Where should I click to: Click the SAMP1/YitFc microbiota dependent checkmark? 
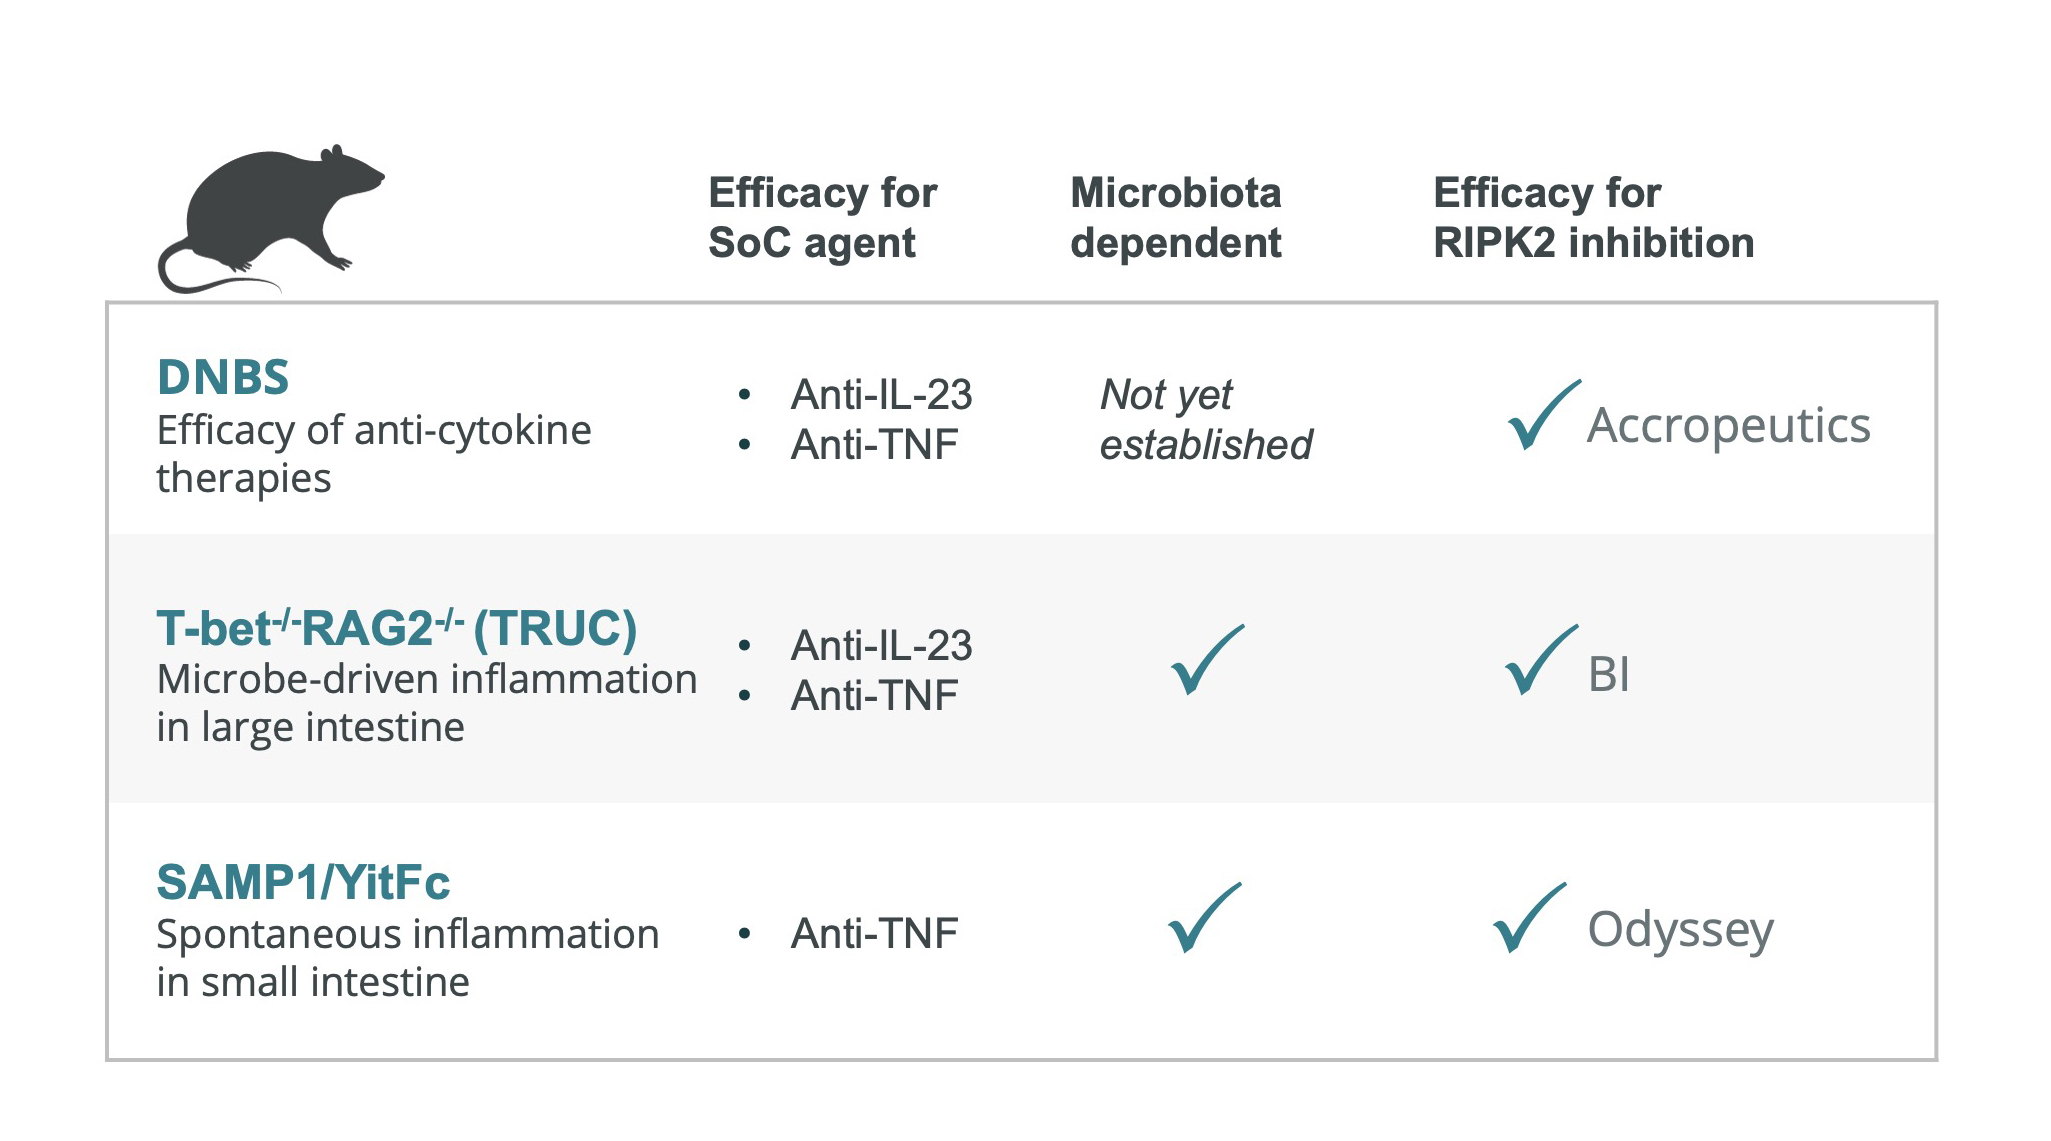coord(1204,918)
